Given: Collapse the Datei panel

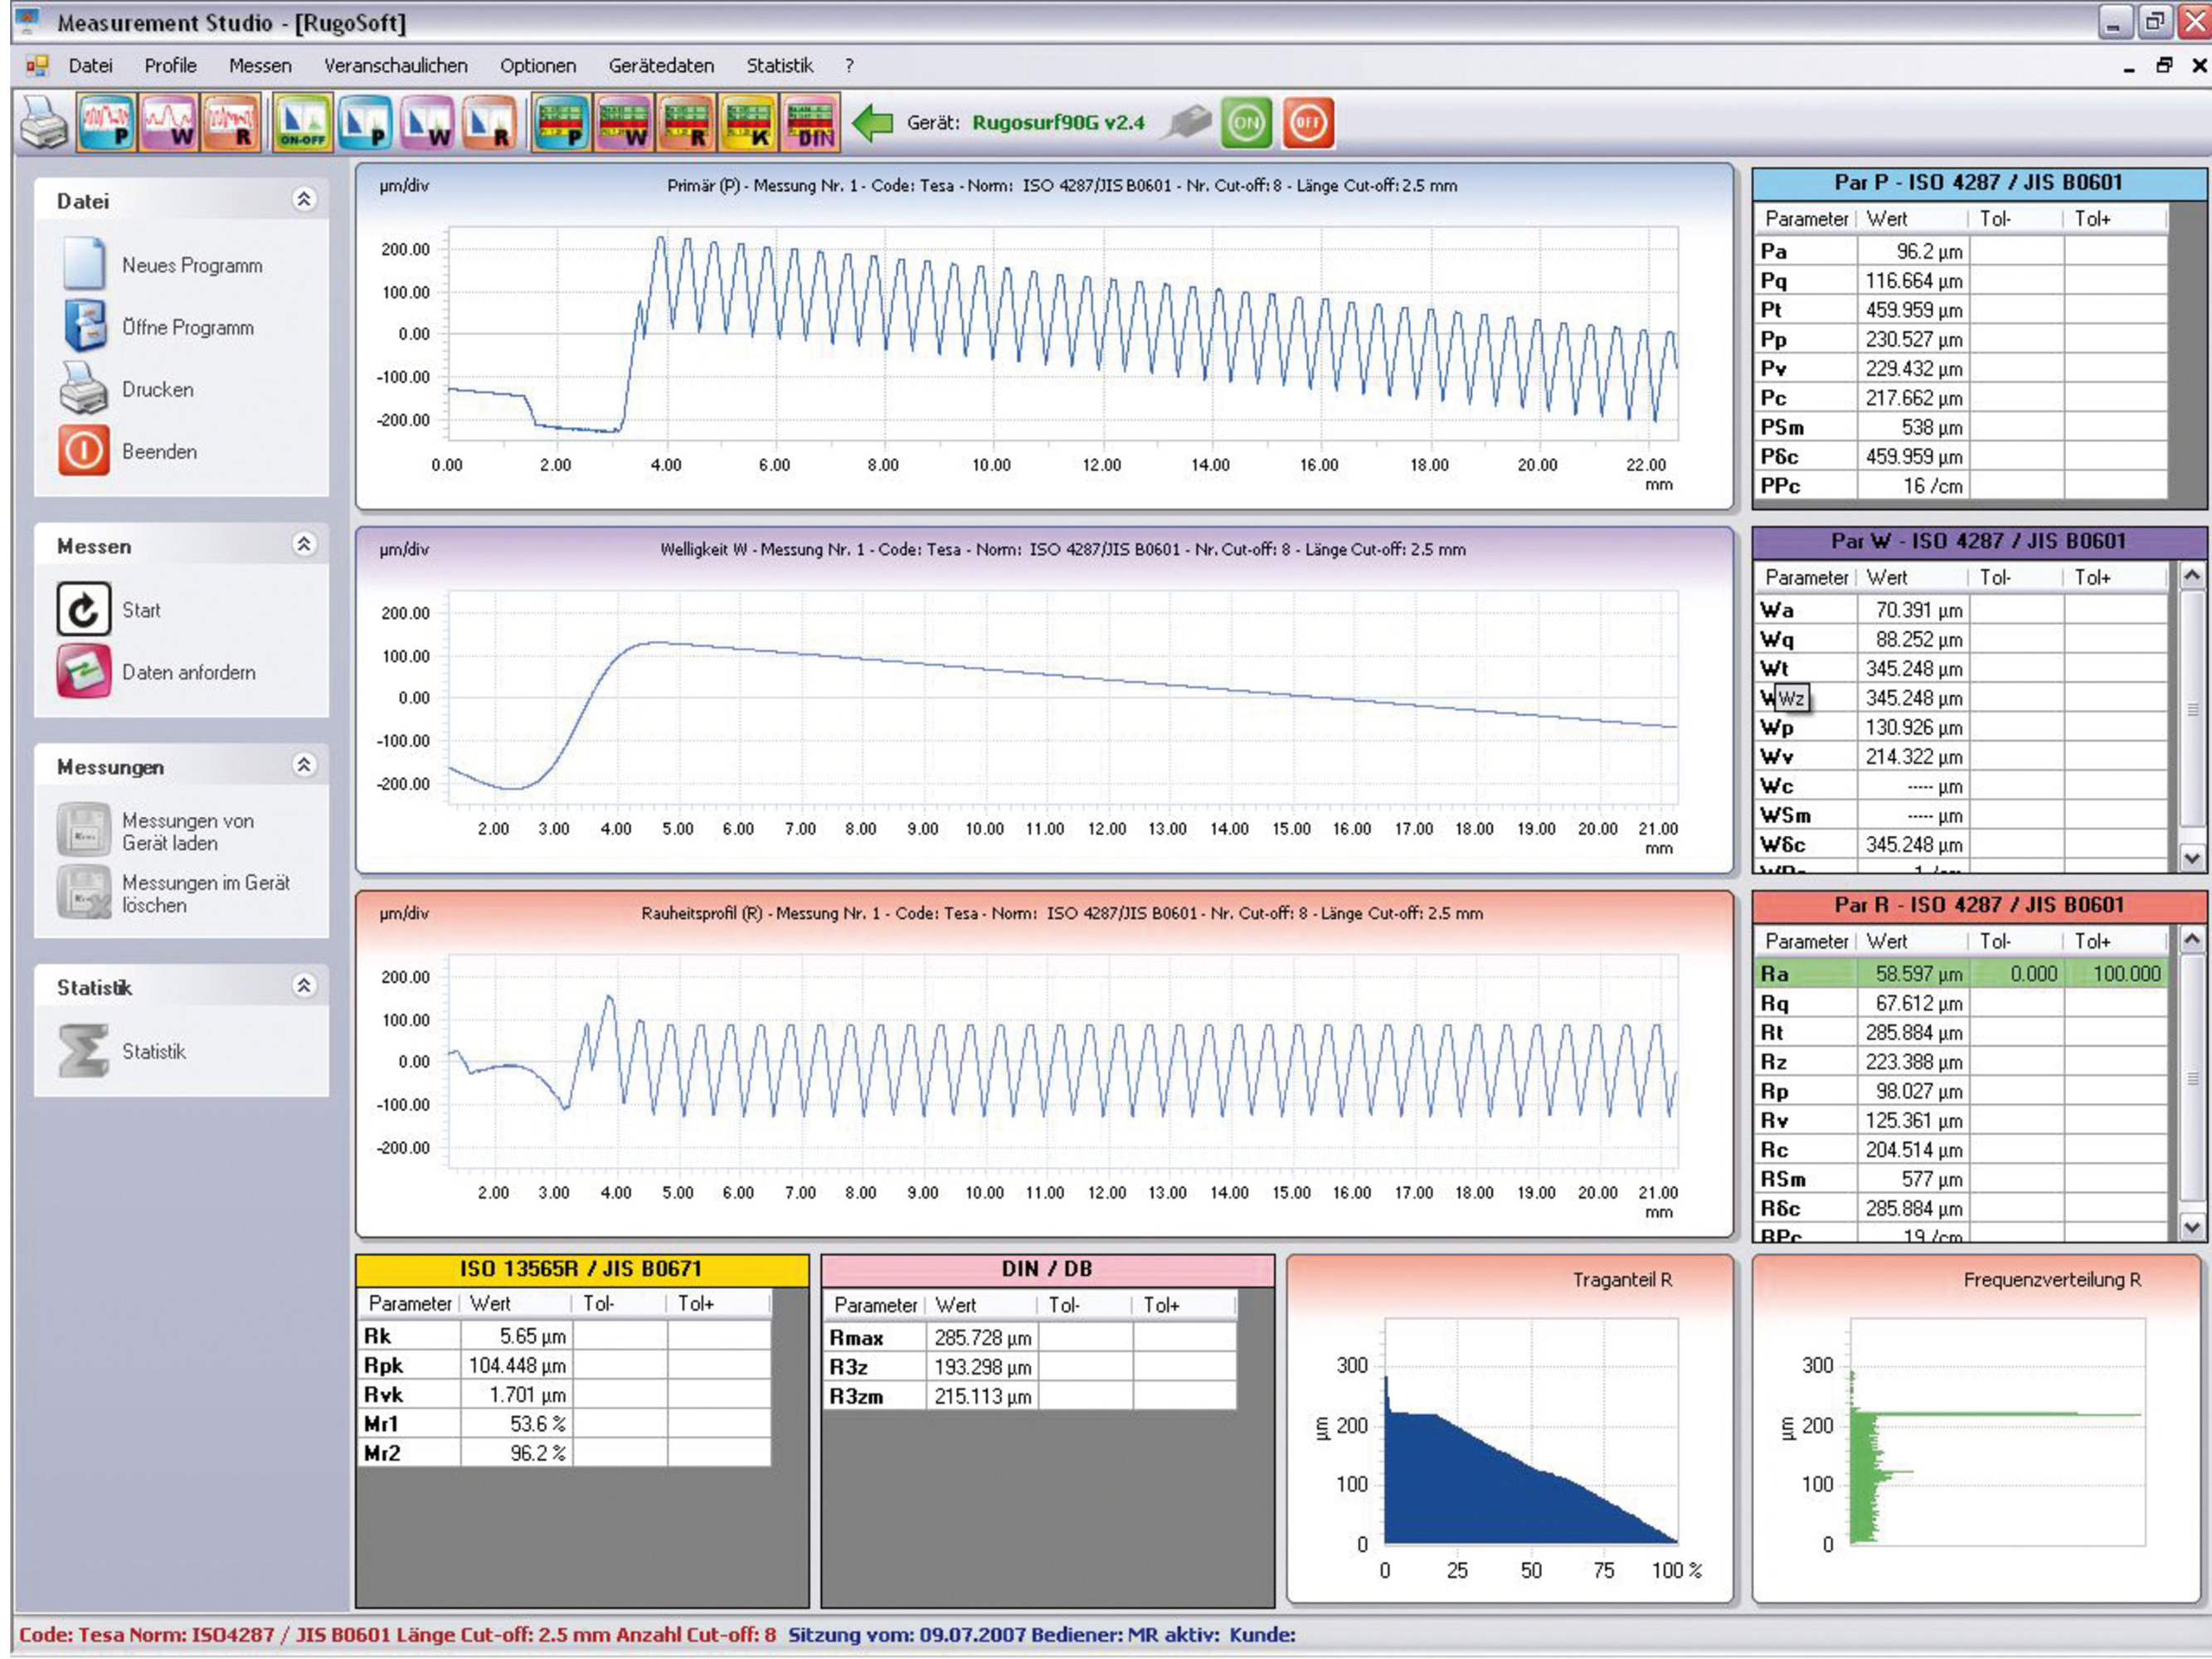Looking at the screenshot, I should click(306, 200).
